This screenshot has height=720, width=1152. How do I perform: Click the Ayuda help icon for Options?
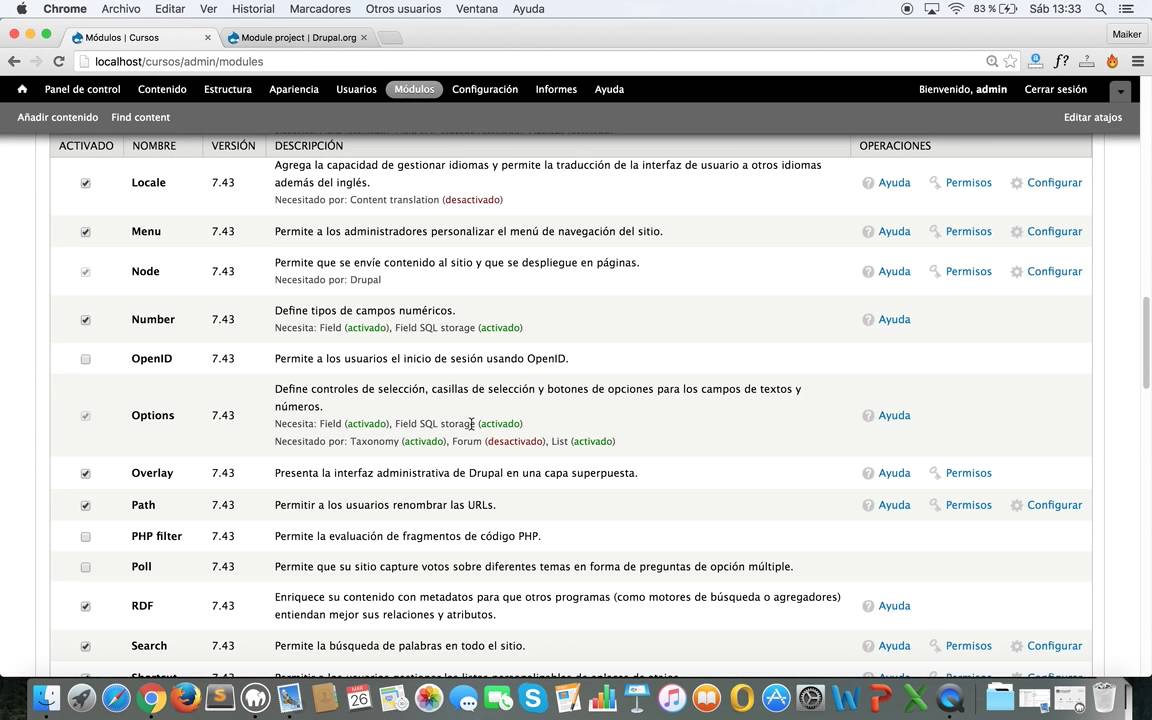tap(868, 416)
